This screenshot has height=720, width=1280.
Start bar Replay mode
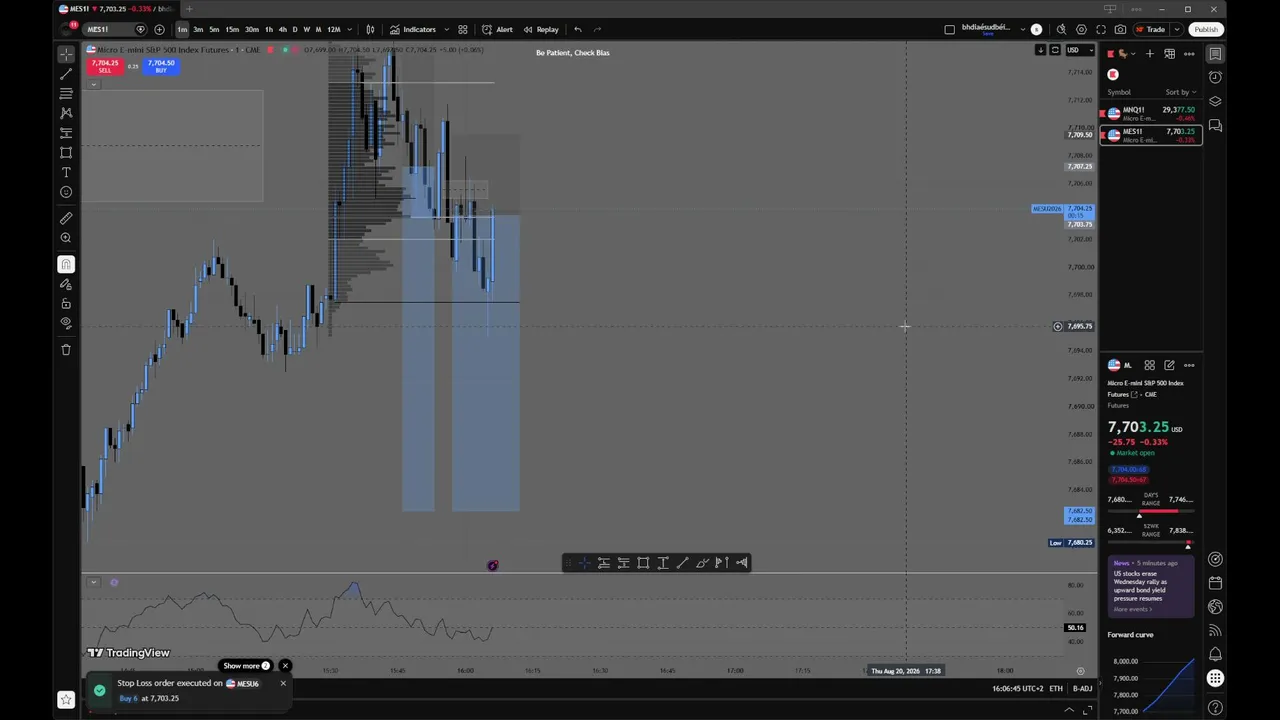coord(541,29)
